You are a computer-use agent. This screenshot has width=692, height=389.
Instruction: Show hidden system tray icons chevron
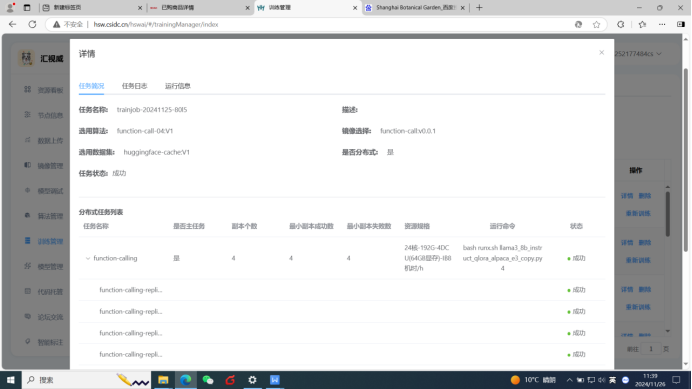click(x=569, y=380)
